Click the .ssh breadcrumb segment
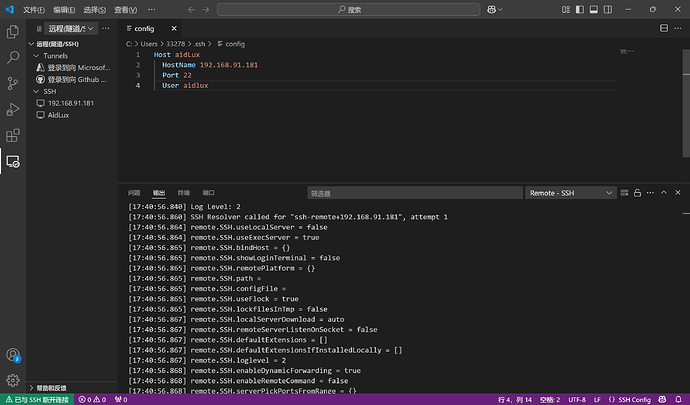690x405 pixels. tap(200, 44)
